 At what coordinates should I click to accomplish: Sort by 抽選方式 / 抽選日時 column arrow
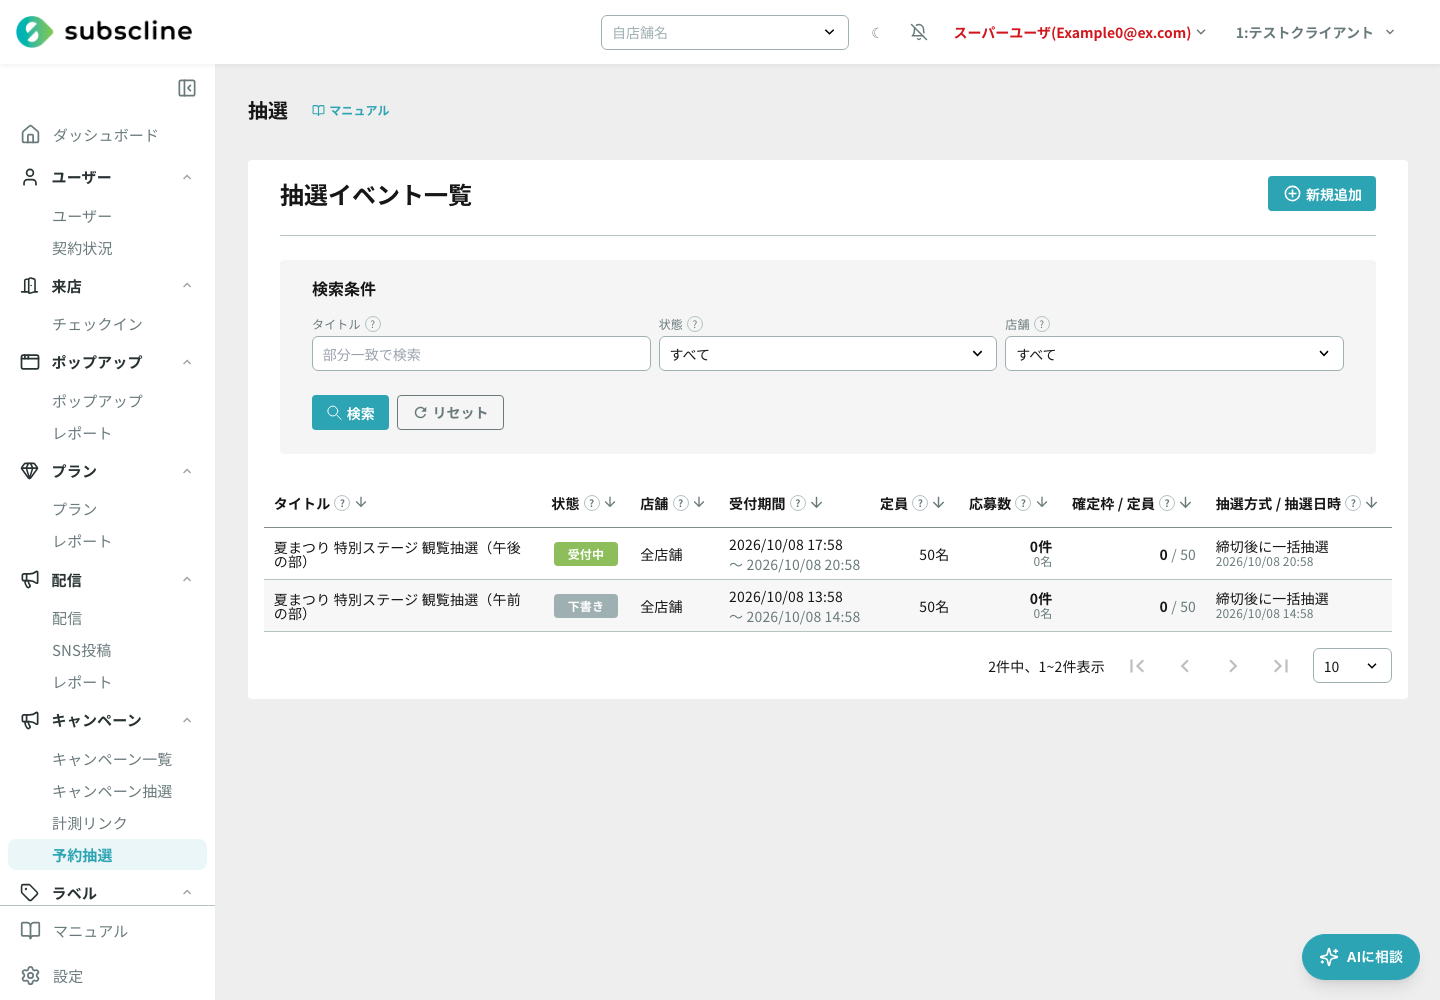pyautogui.click(x=1372, y=503)
